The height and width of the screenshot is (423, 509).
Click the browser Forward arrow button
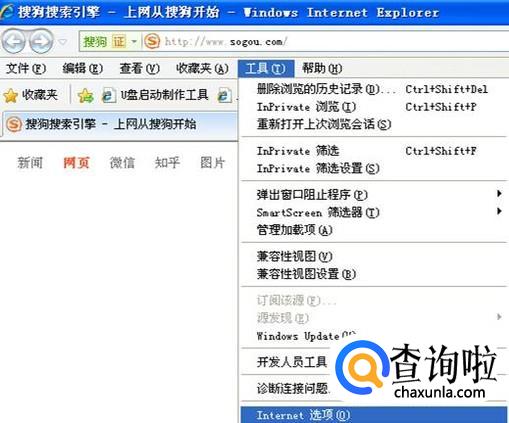[41, 42]
